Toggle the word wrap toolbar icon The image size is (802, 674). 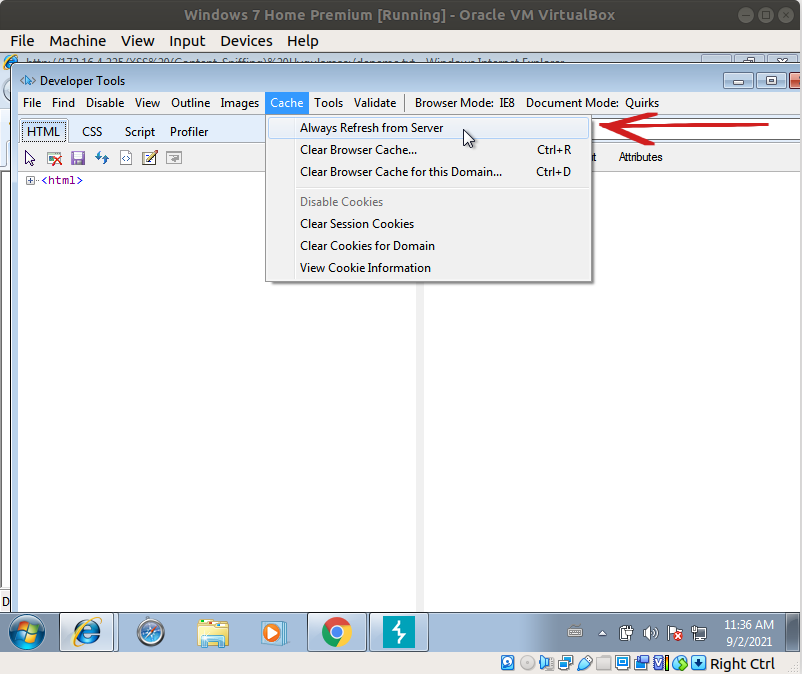point(174,158)
